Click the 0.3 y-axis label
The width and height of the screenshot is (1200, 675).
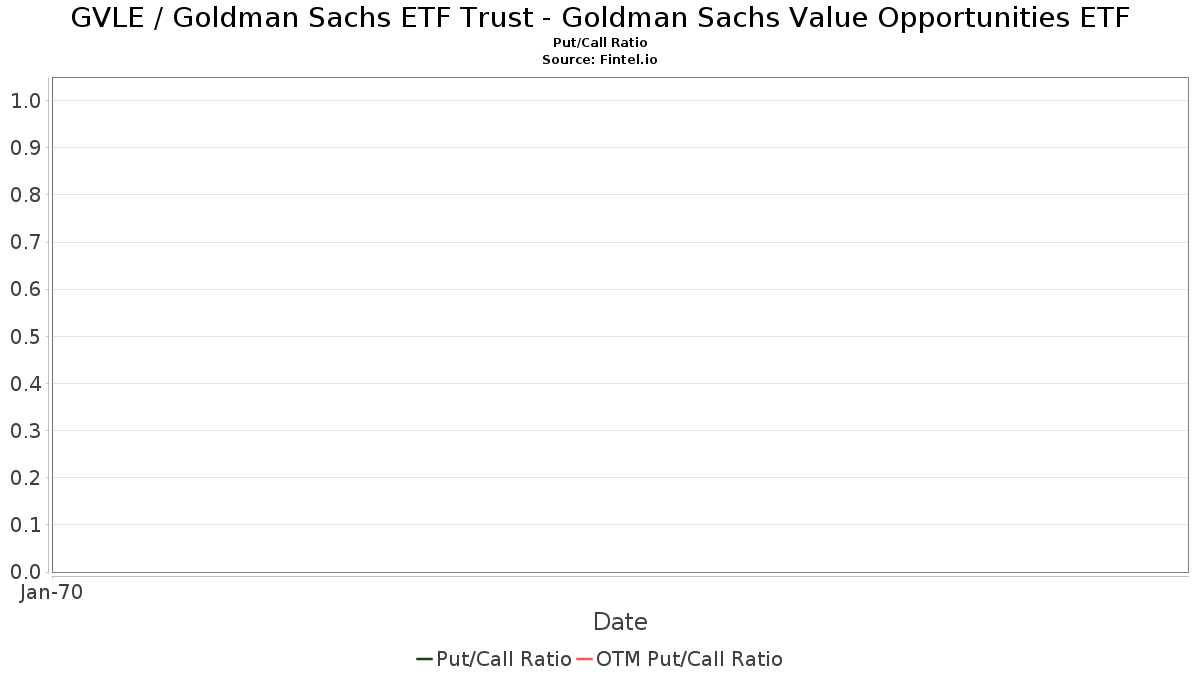[25, 431]
